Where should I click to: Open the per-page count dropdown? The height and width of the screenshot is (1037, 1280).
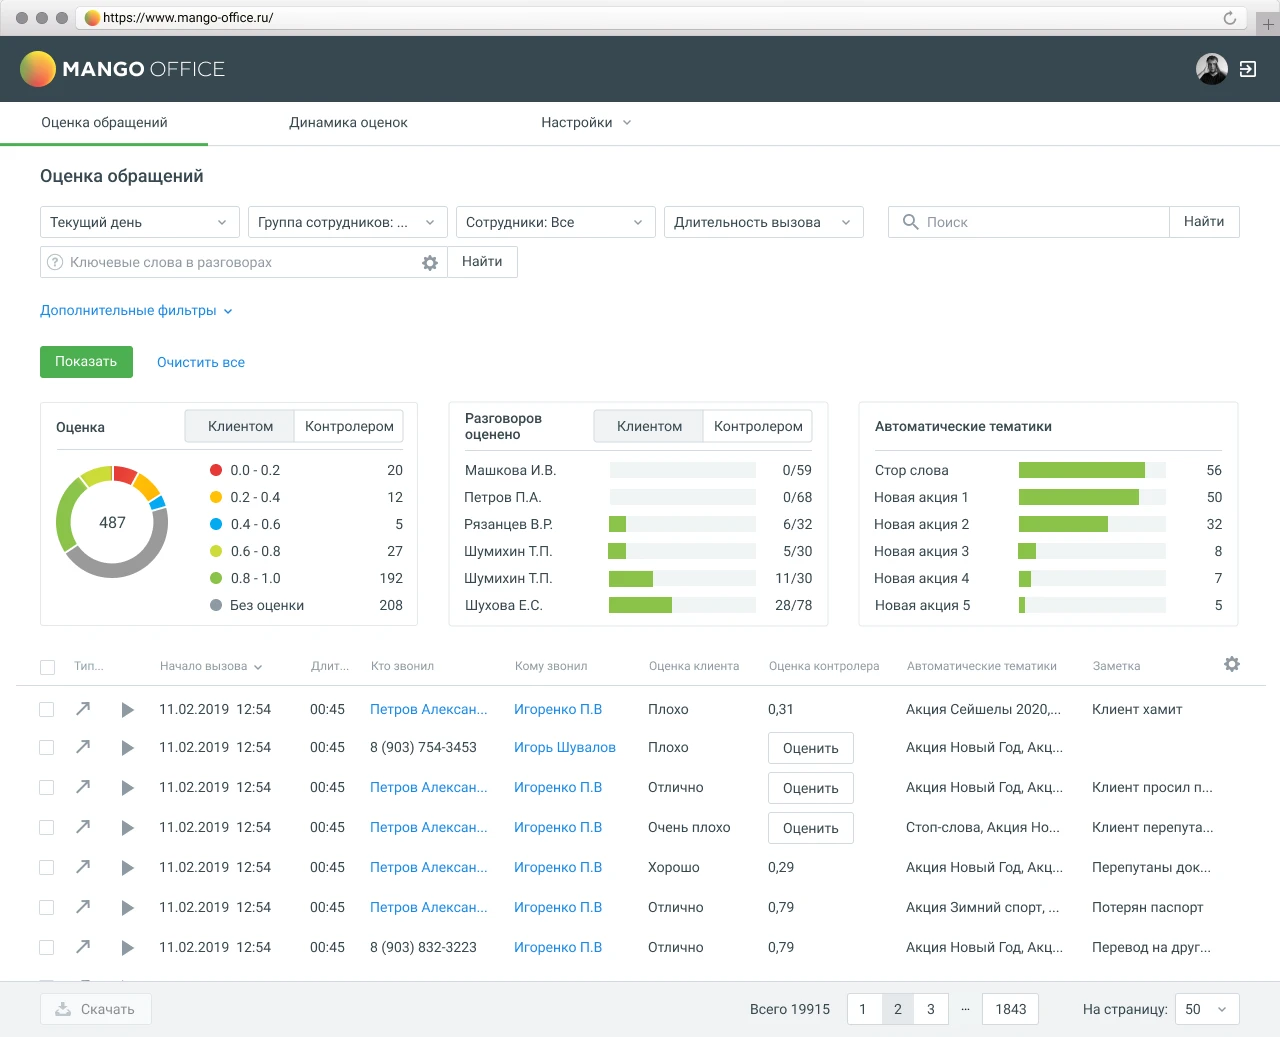coord(1206,1009)
